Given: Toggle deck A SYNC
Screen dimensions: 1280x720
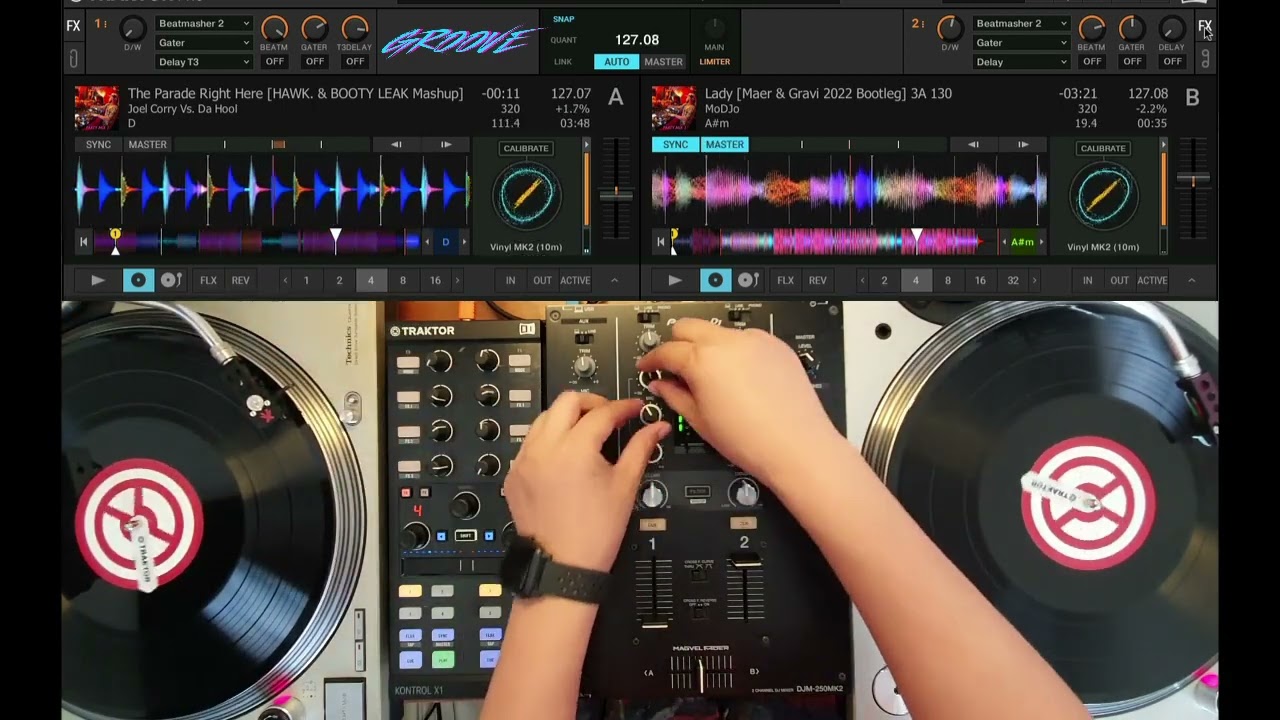Looking at the screenshot, I should (x=98, y=144).
